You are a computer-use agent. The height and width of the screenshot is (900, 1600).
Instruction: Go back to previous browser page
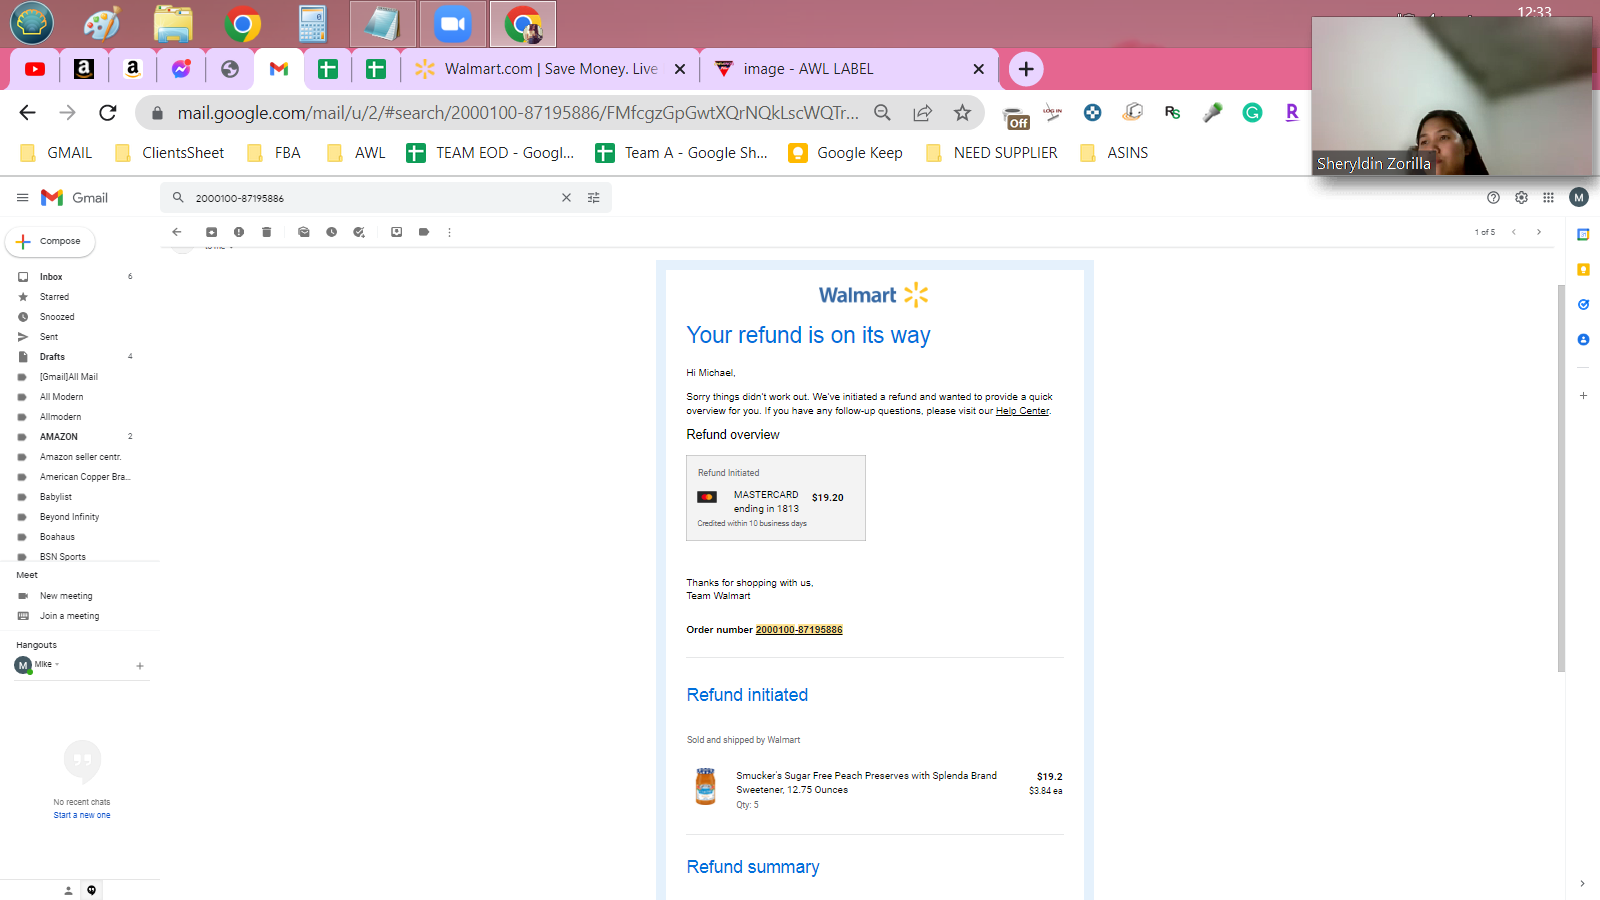(x=28, y=113)
